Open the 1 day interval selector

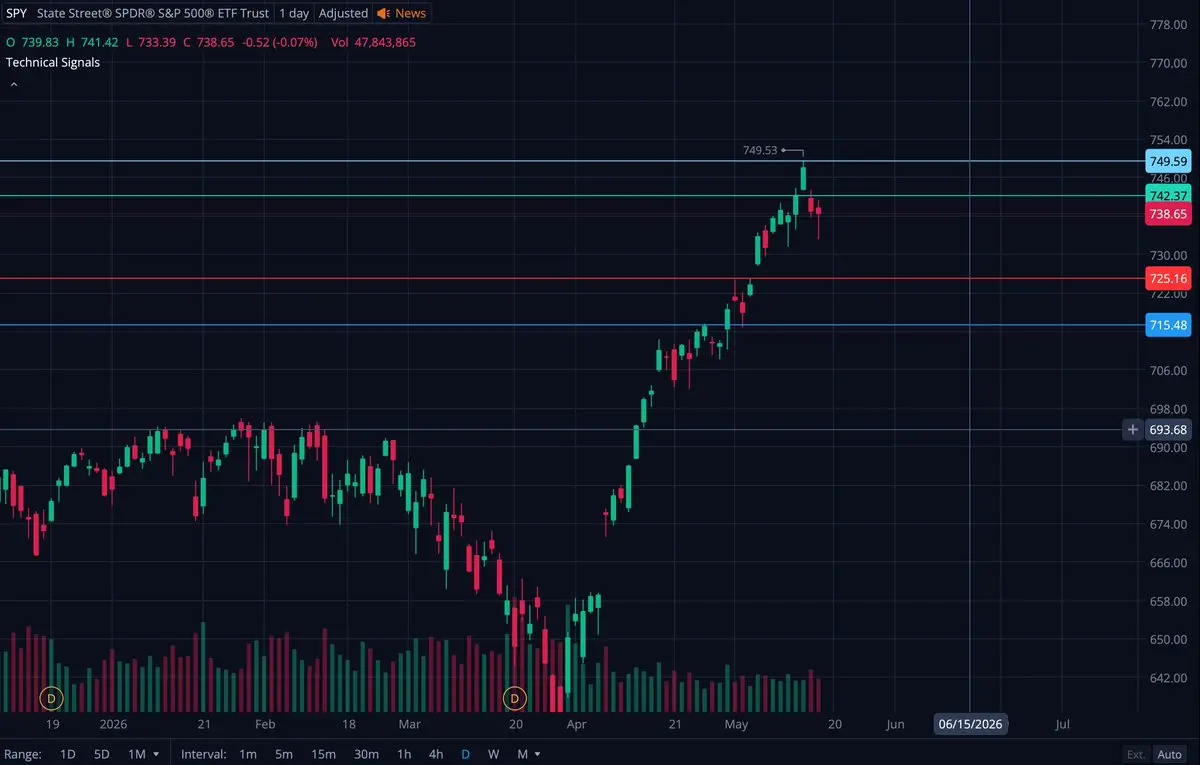pyautogui.click(x=294, y=13)
